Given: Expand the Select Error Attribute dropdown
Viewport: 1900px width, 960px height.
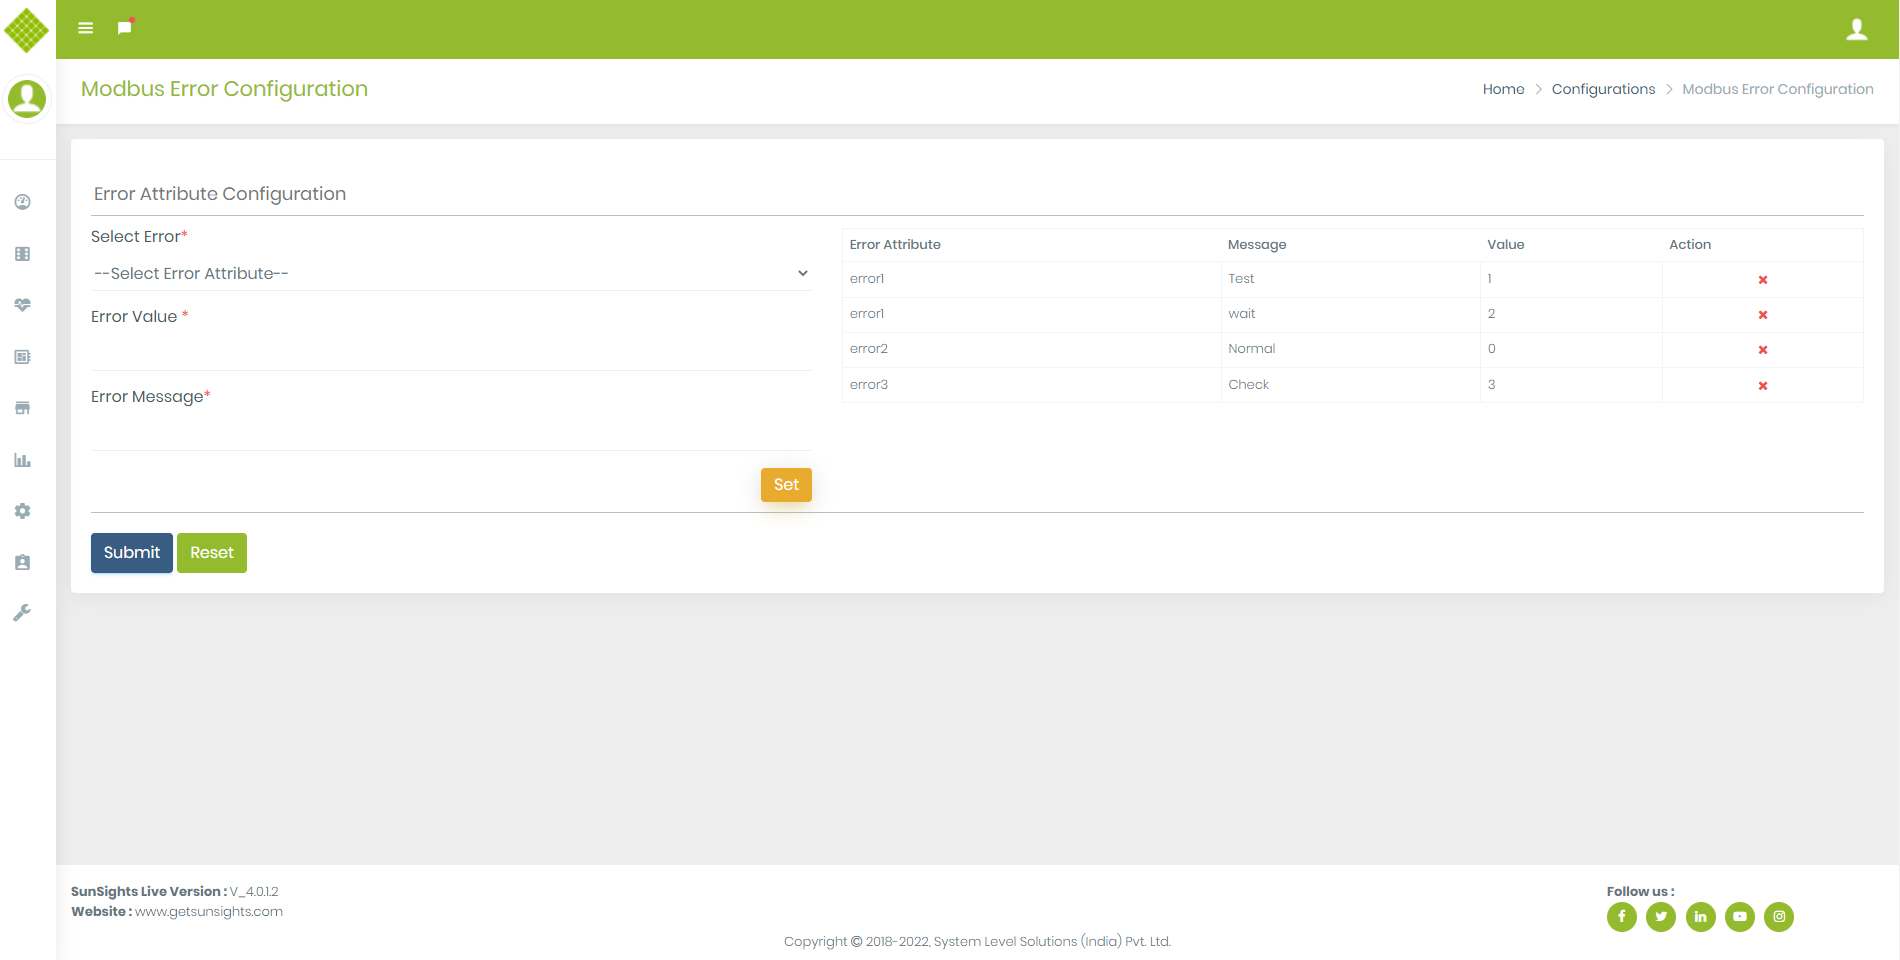Looking at the screenshot, I should [450, 274].
